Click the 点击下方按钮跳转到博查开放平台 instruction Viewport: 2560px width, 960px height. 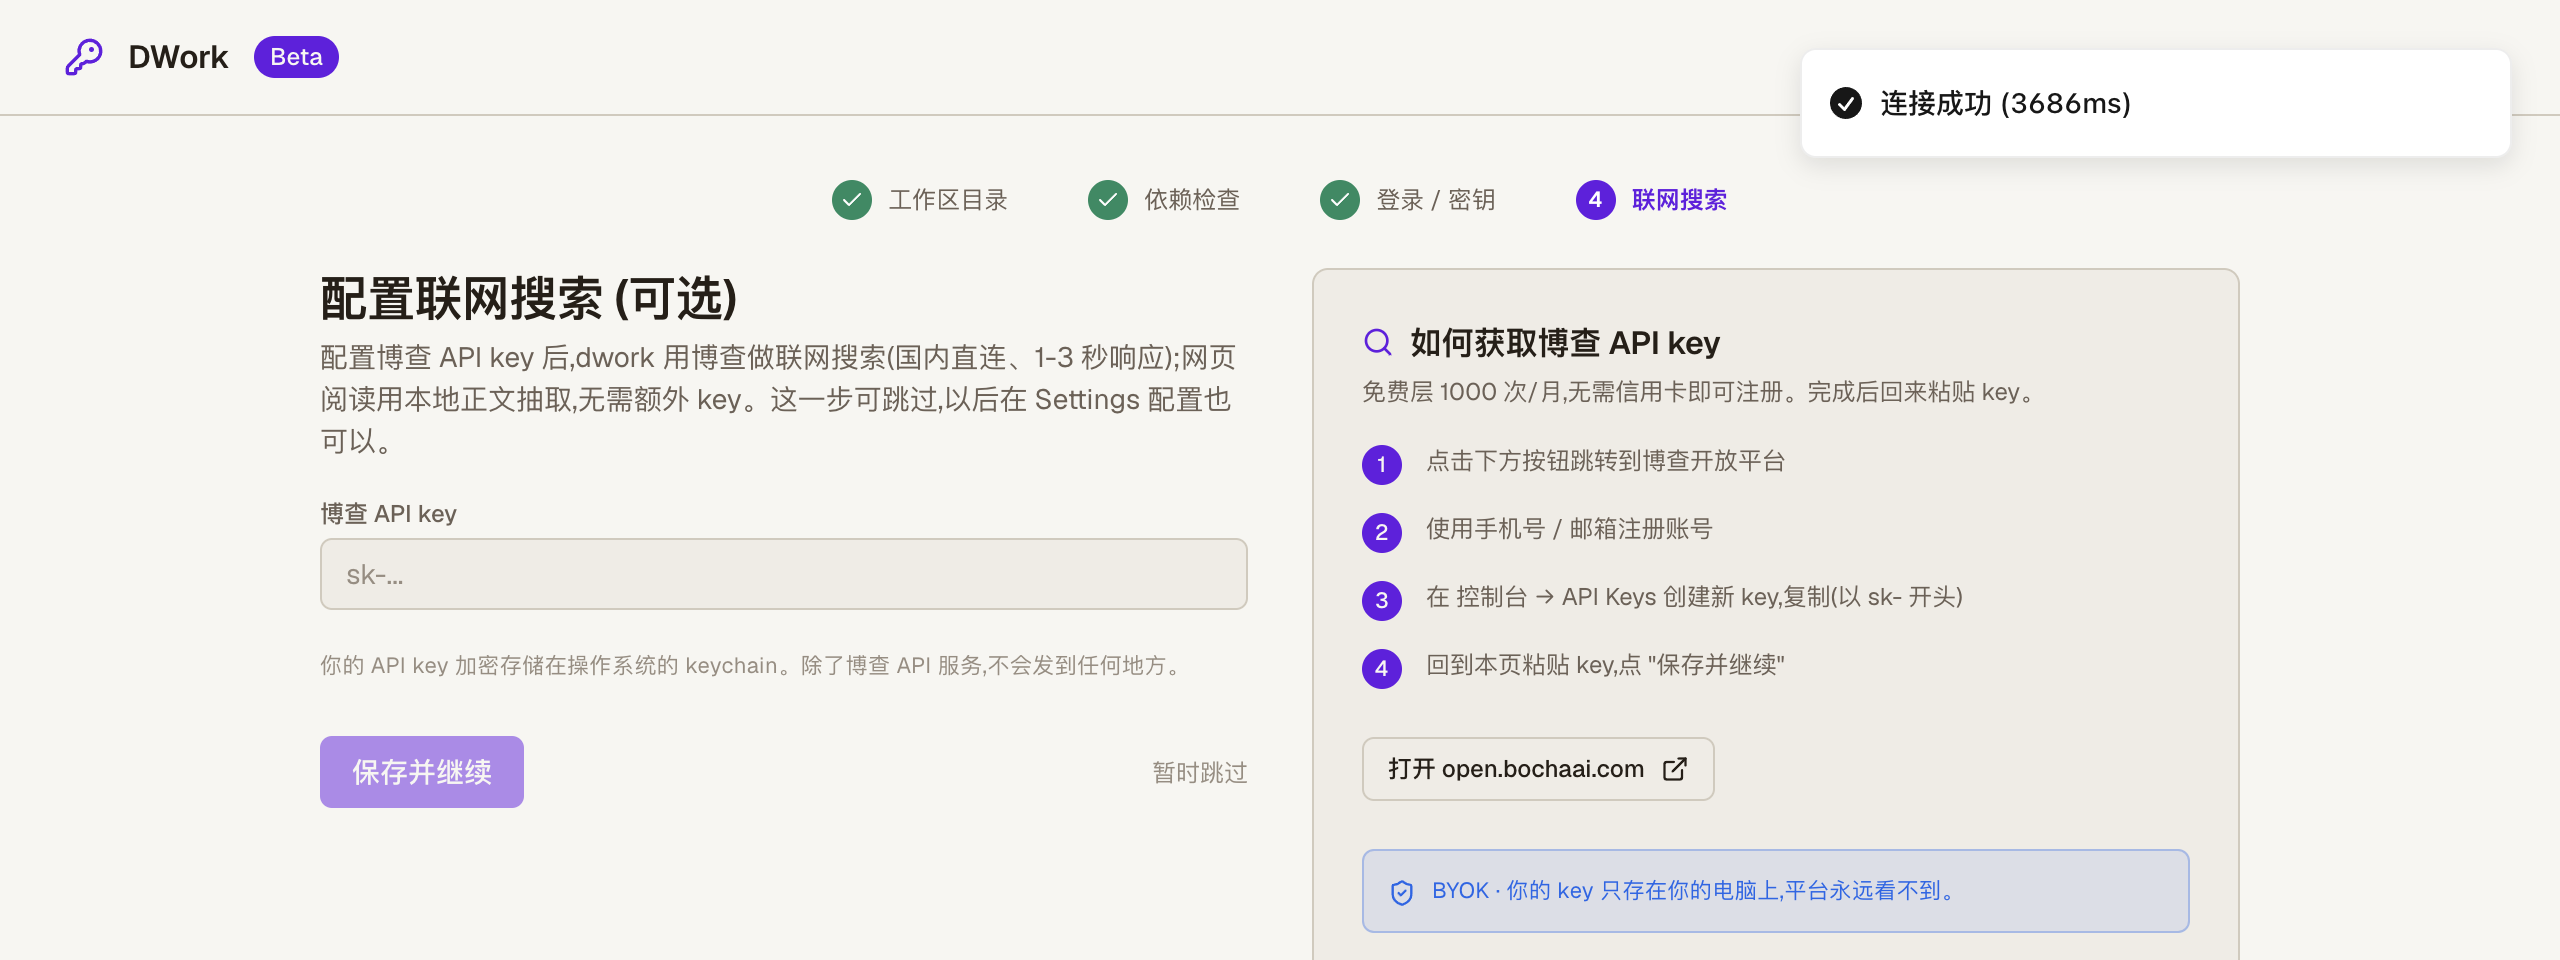pyautogui.click(x=1606, y=461)
